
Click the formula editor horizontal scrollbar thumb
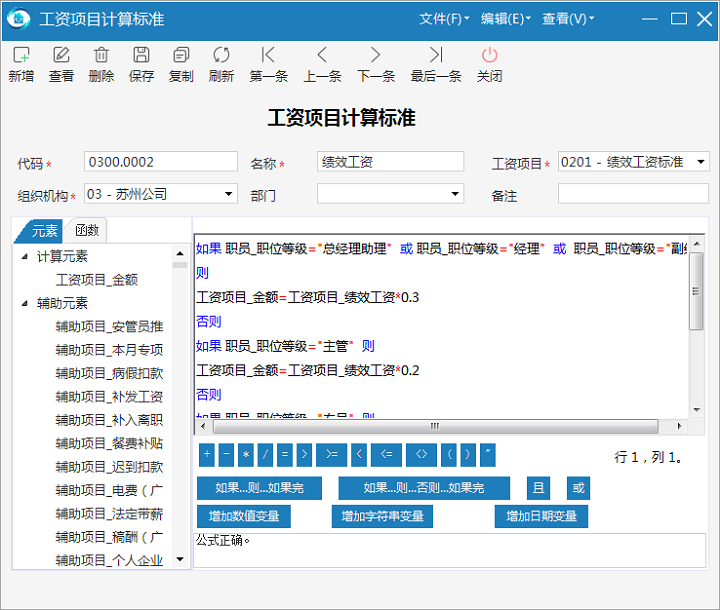point(435,426)
